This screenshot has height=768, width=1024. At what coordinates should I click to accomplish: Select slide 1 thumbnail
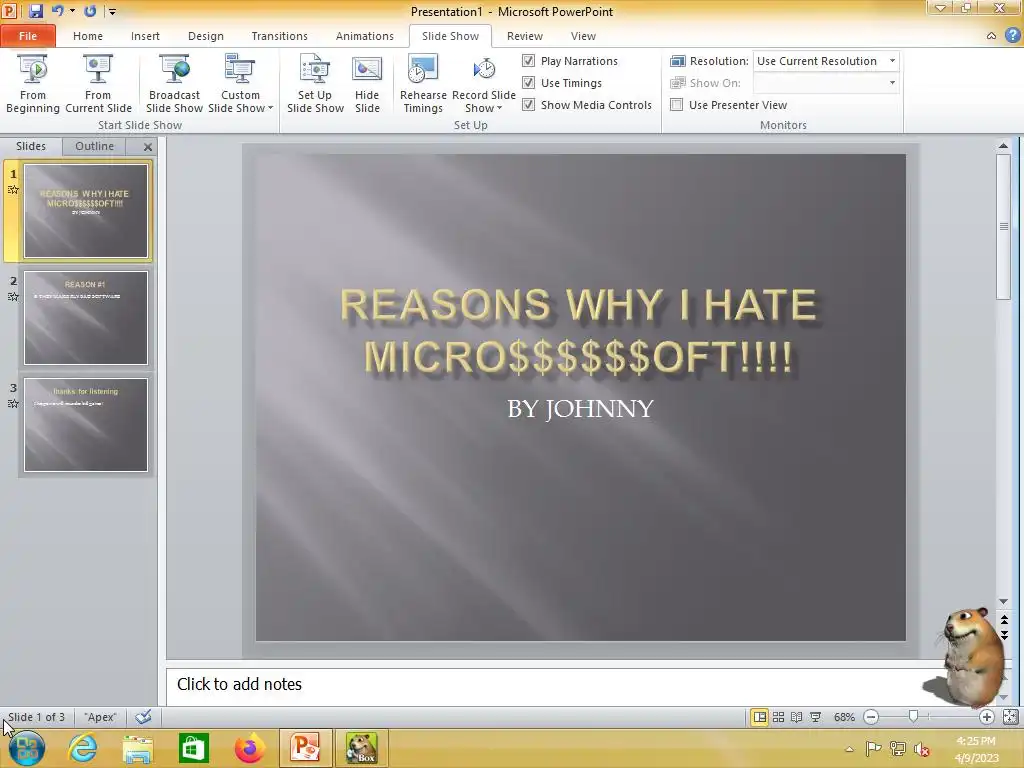pos(86,211)
